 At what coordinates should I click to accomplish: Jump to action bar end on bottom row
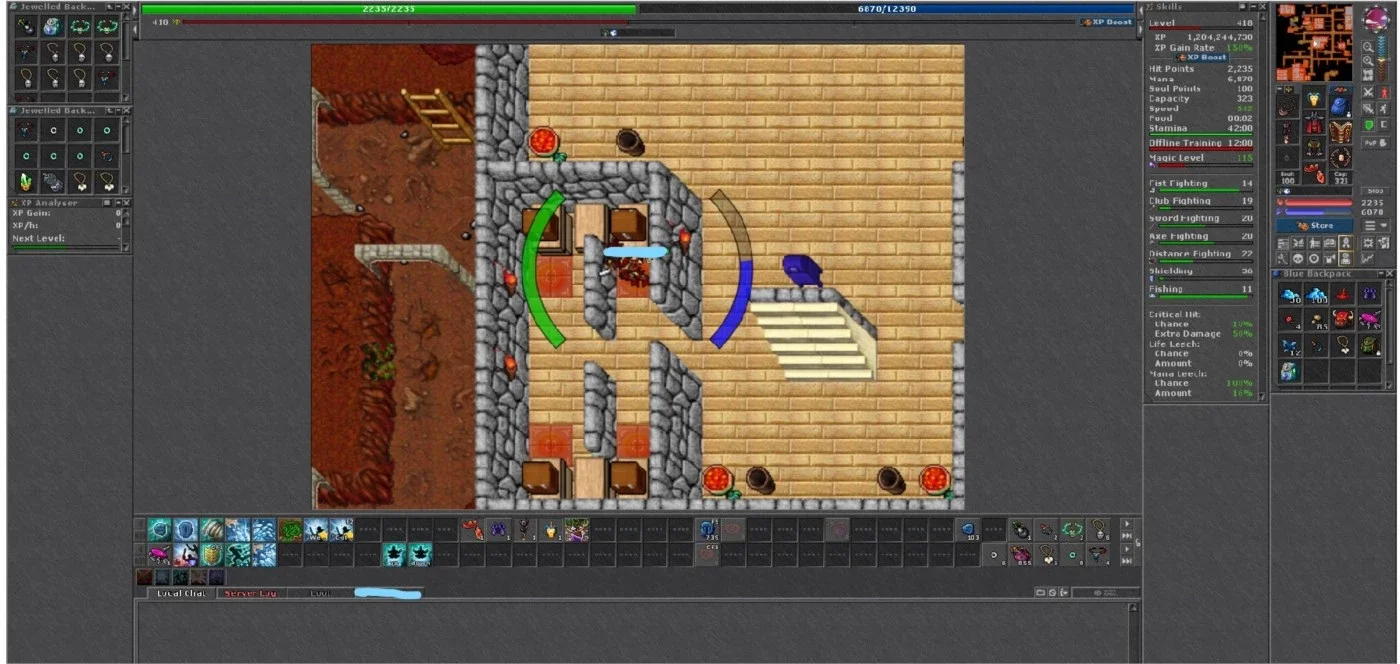(1127, 561)
